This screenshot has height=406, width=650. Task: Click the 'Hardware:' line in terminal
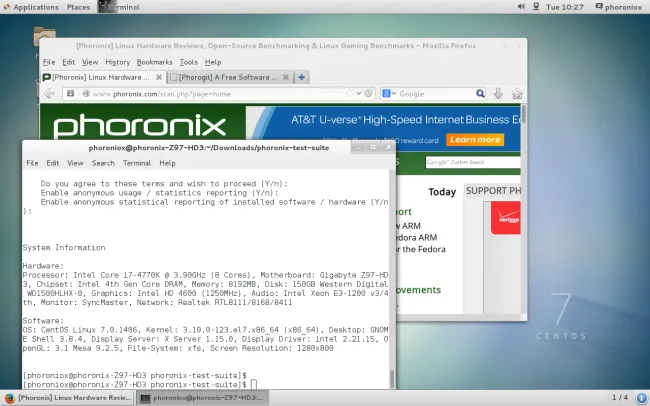point(43,266)
